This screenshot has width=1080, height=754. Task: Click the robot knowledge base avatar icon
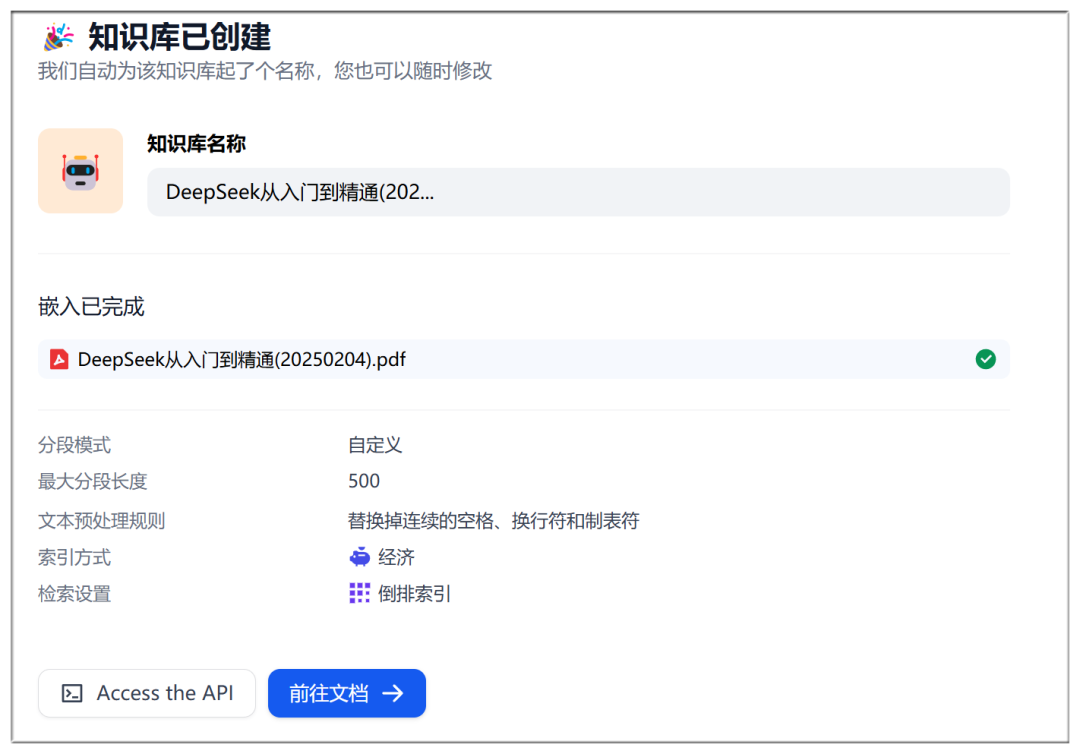point(81,171)
